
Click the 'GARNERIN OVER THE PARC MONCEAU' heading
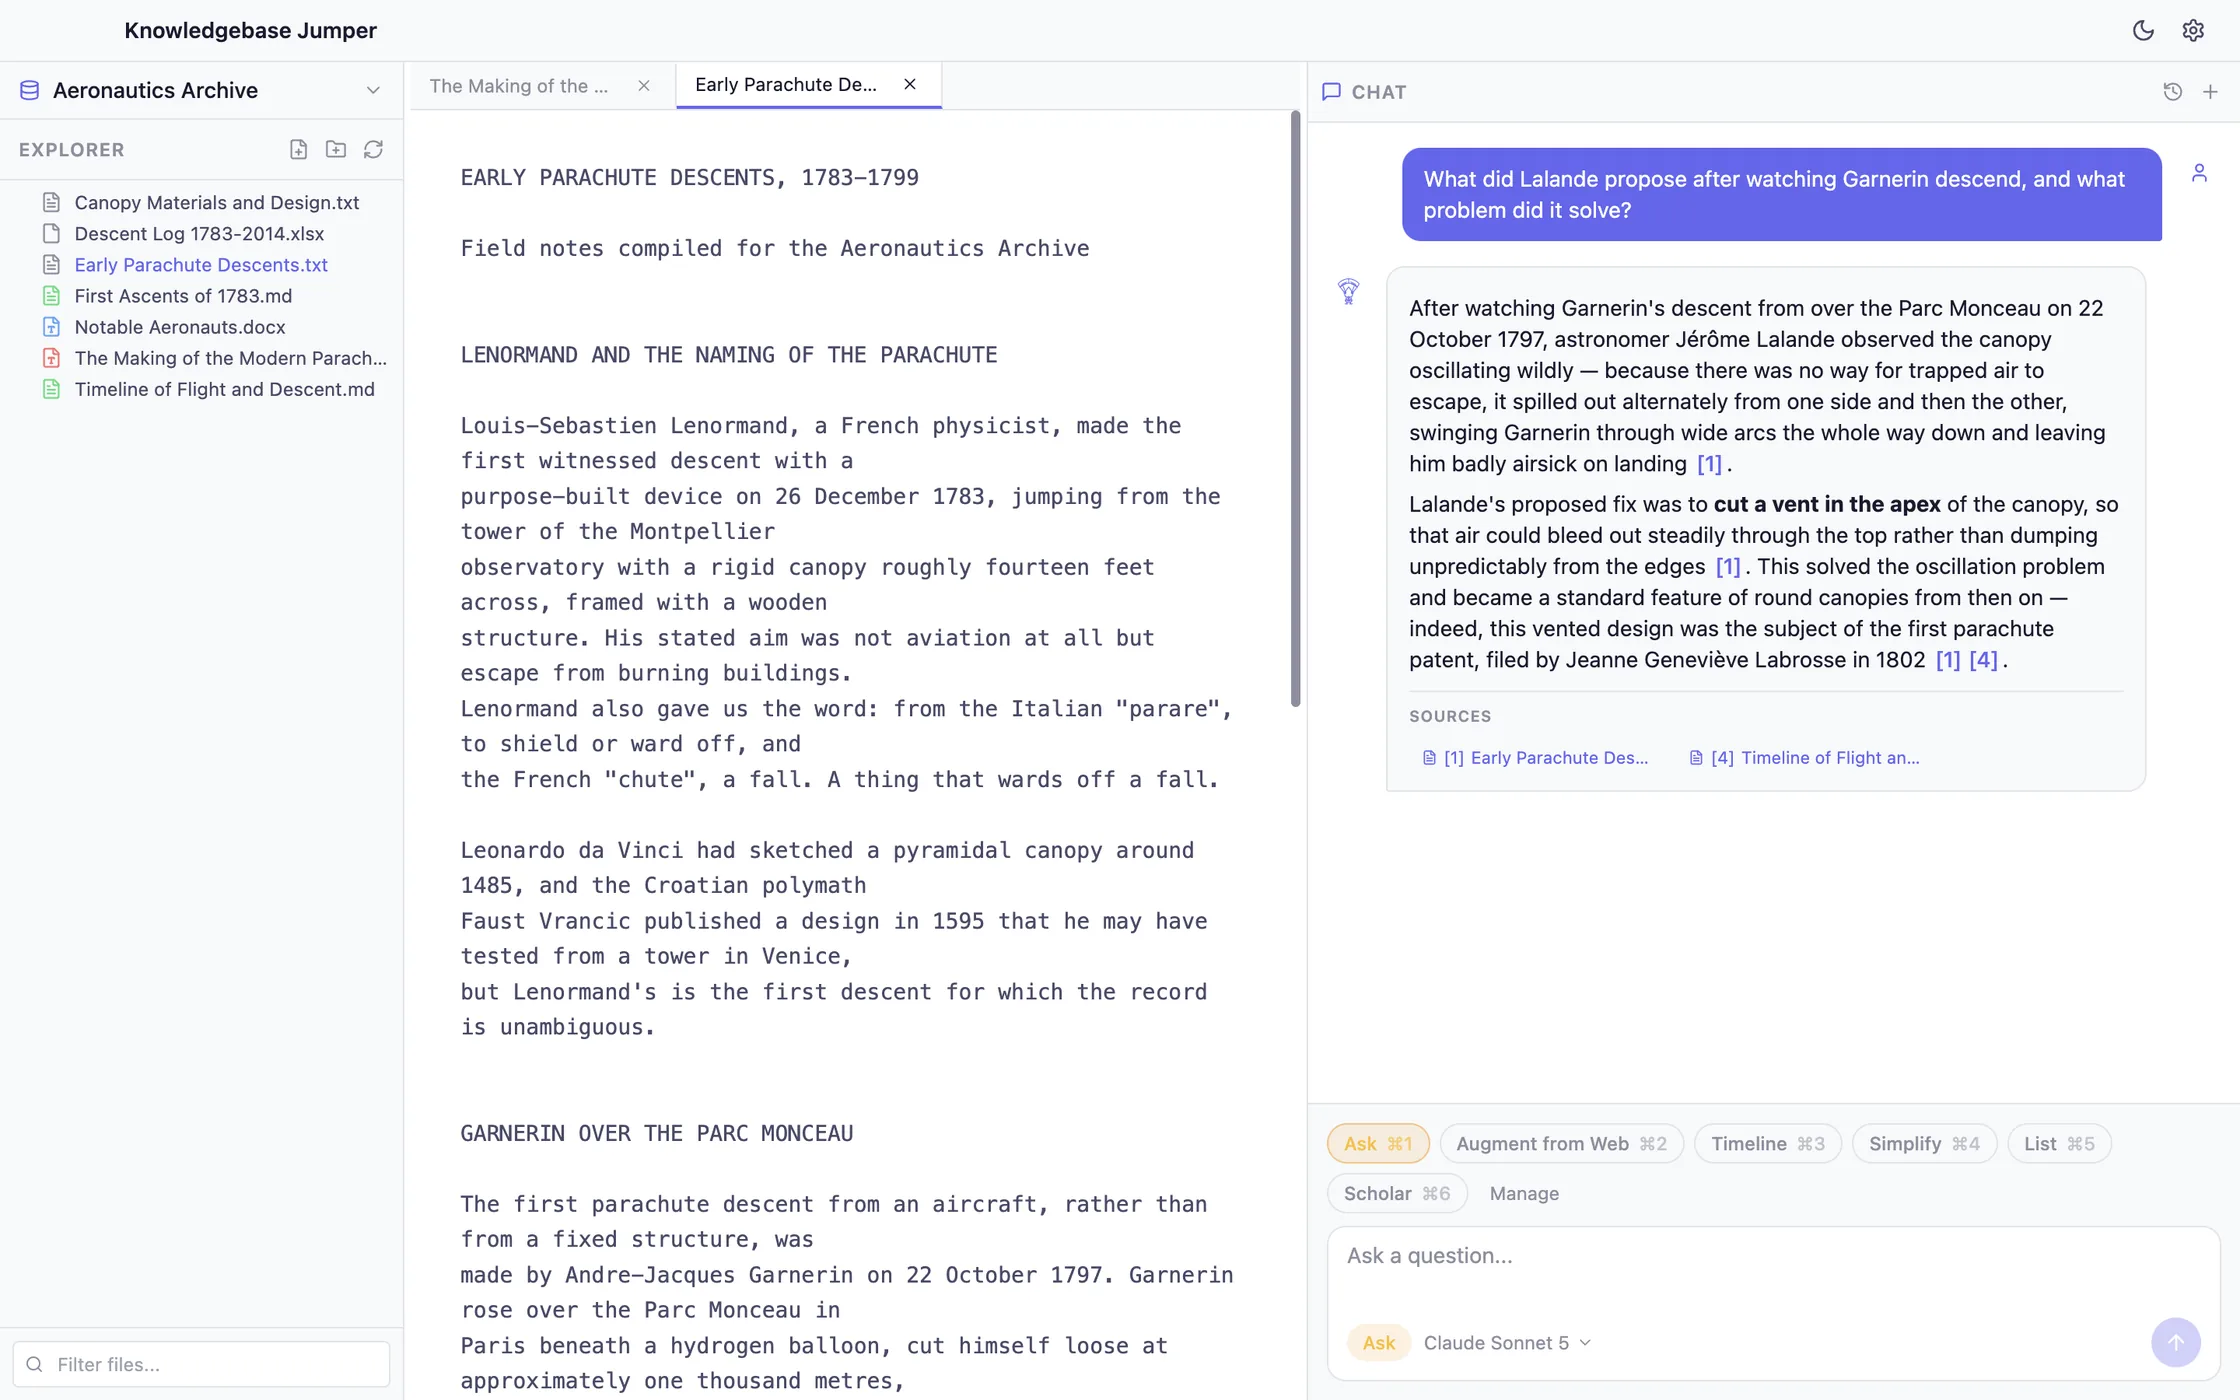pos(656,1133)
